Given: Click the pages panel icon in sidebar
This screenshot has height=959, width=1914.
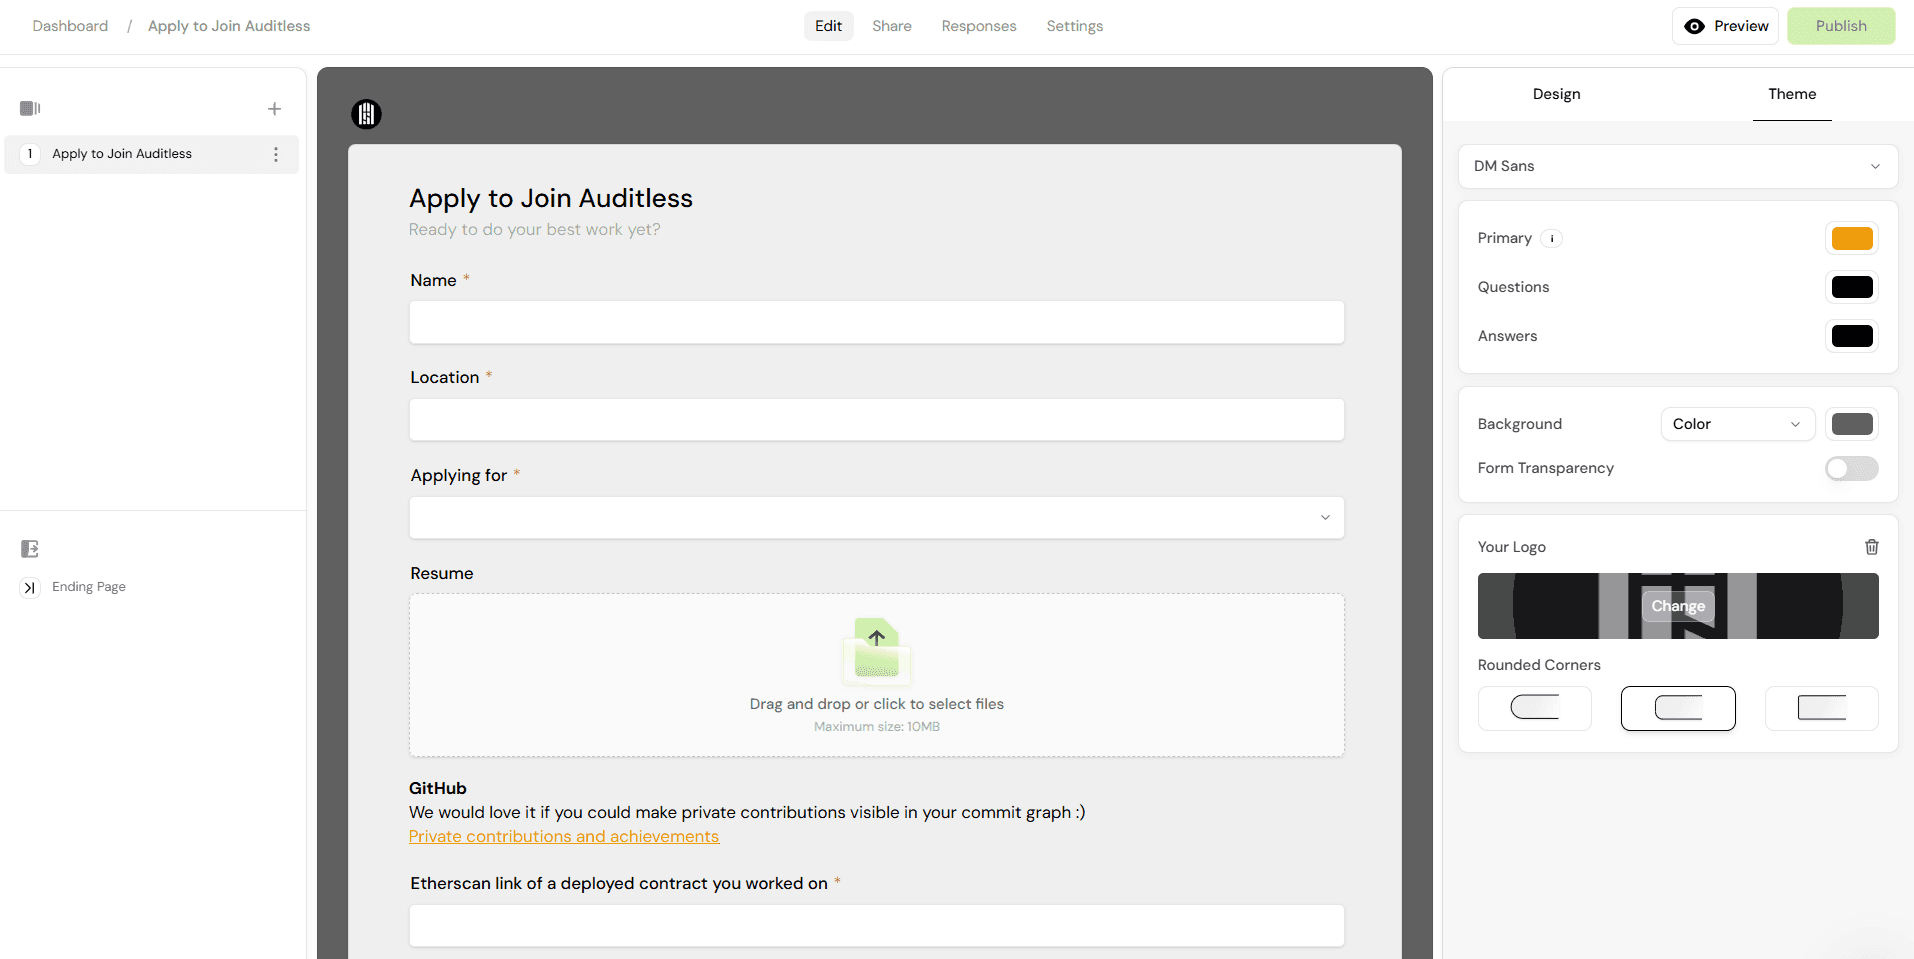Looking at the screenshot, I should click(x=30, y=108).
